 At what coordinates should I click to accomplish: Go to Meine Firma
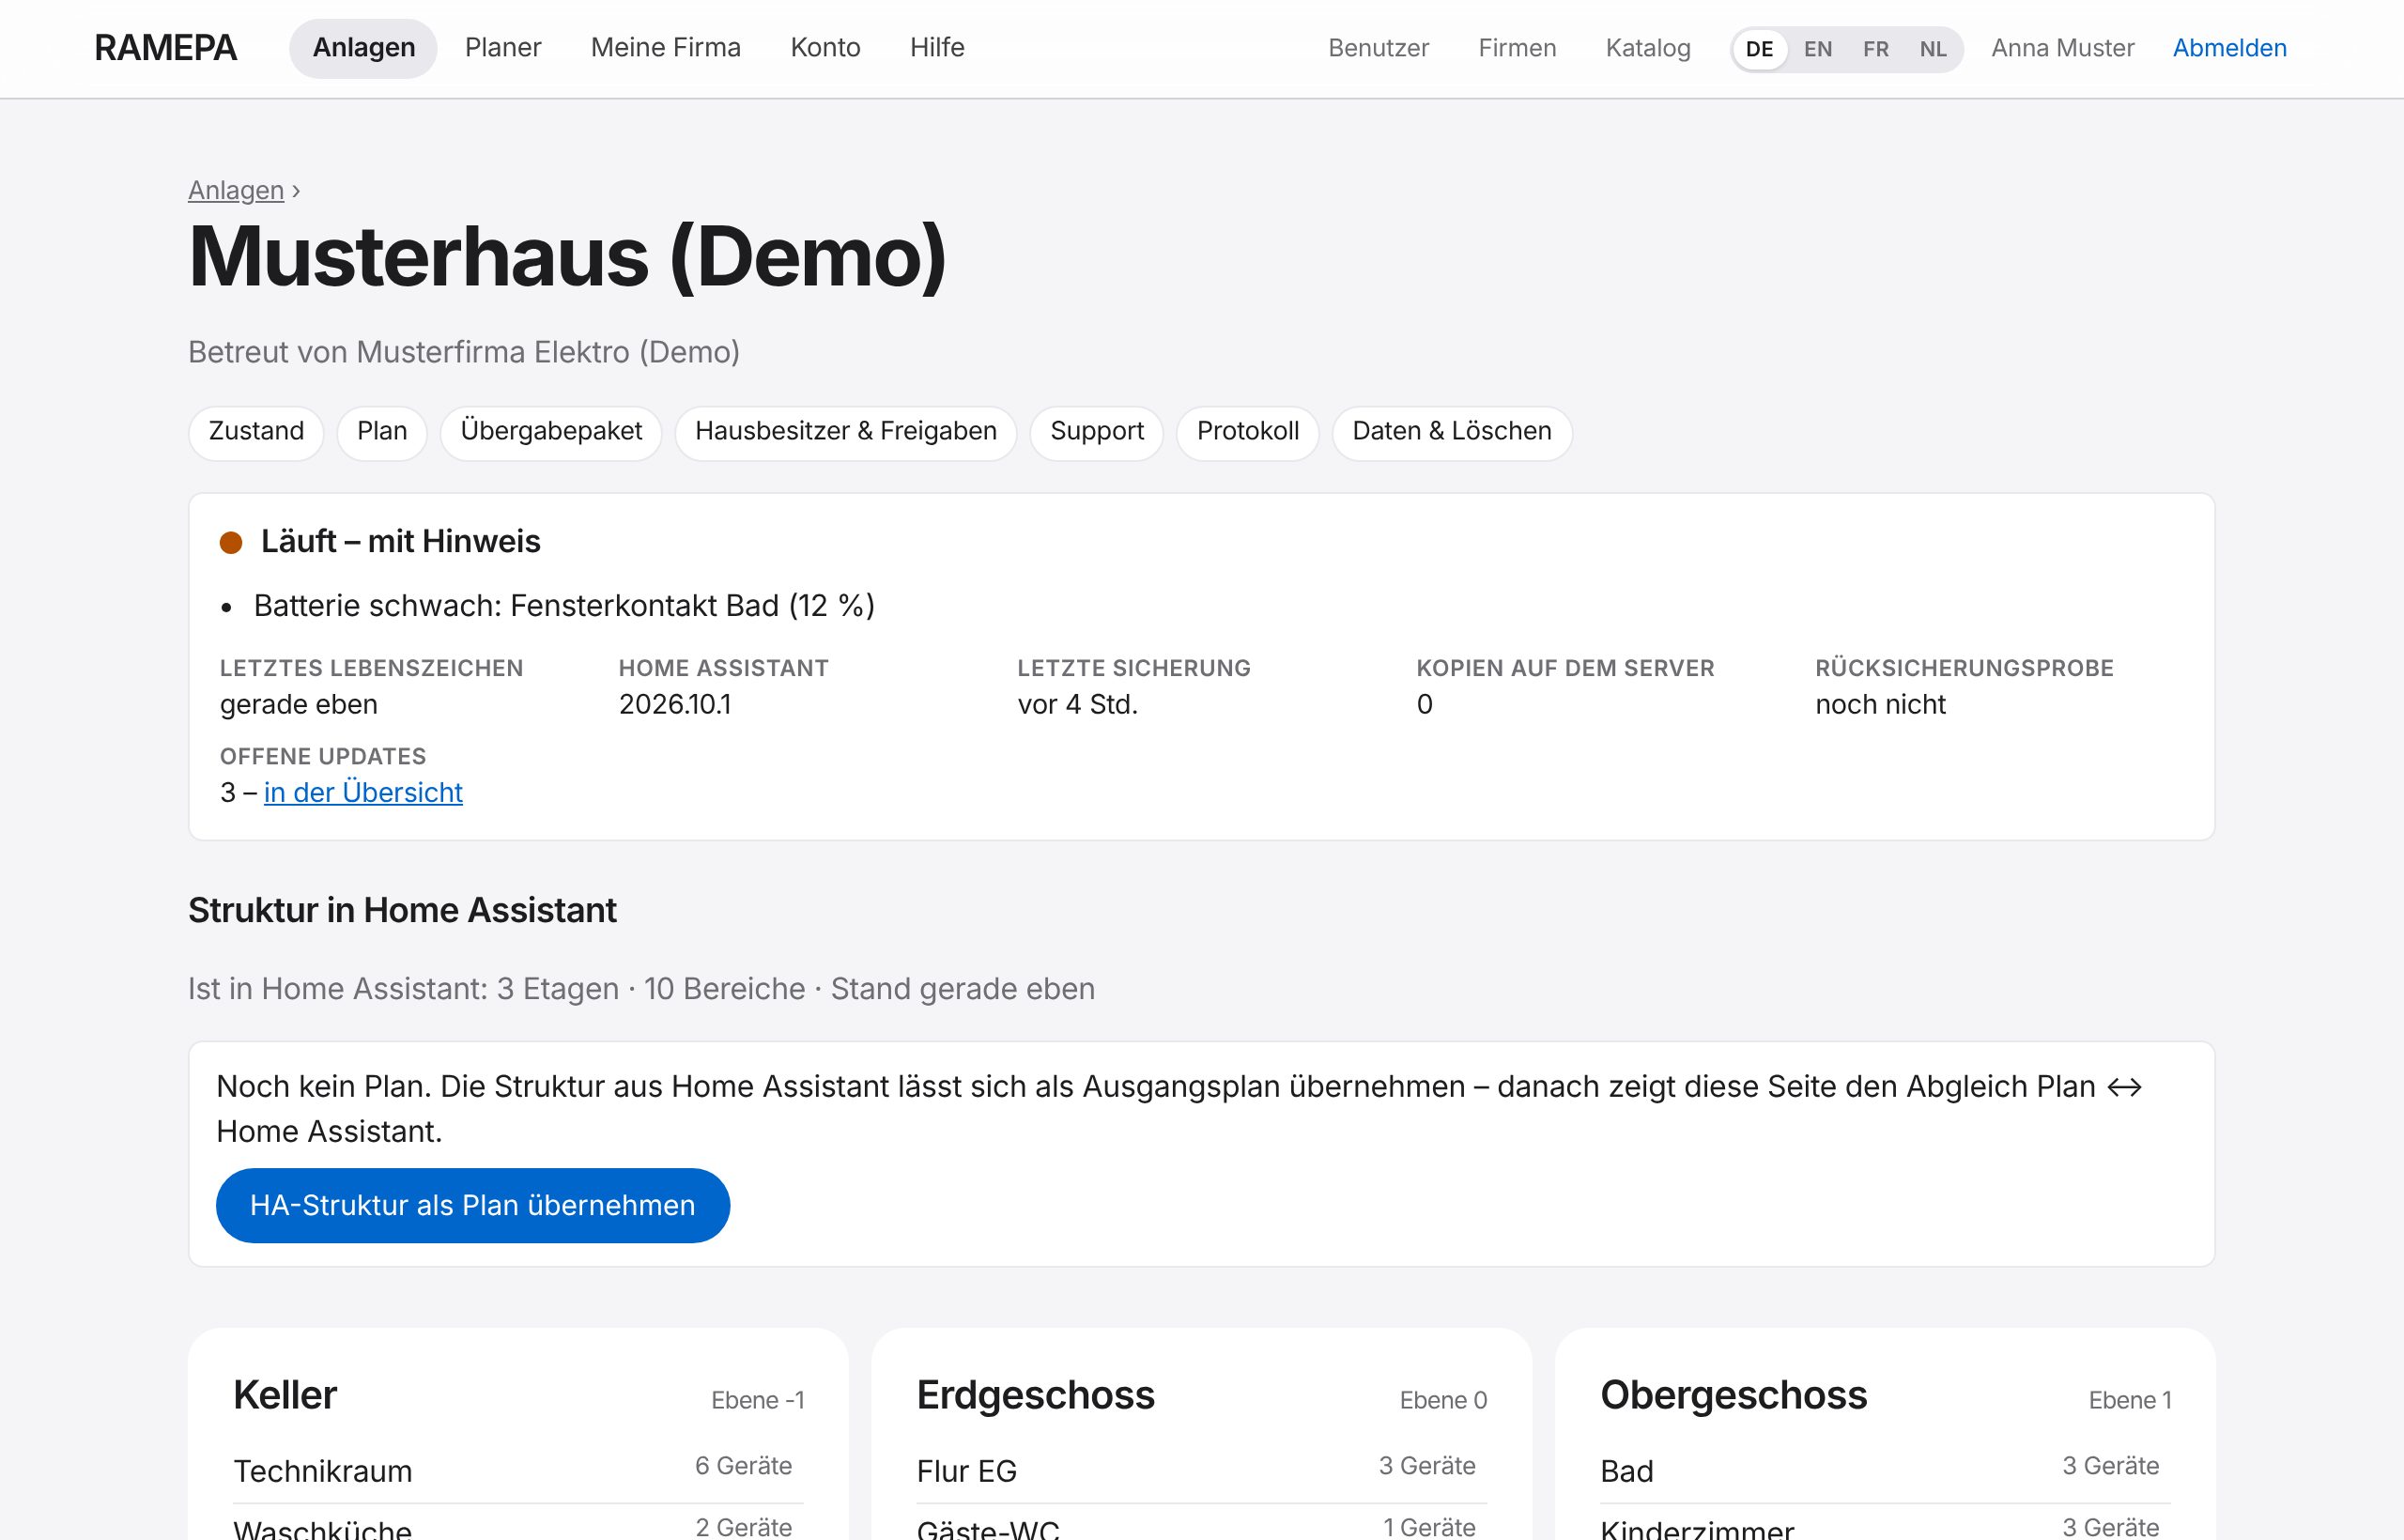[665, 48]
